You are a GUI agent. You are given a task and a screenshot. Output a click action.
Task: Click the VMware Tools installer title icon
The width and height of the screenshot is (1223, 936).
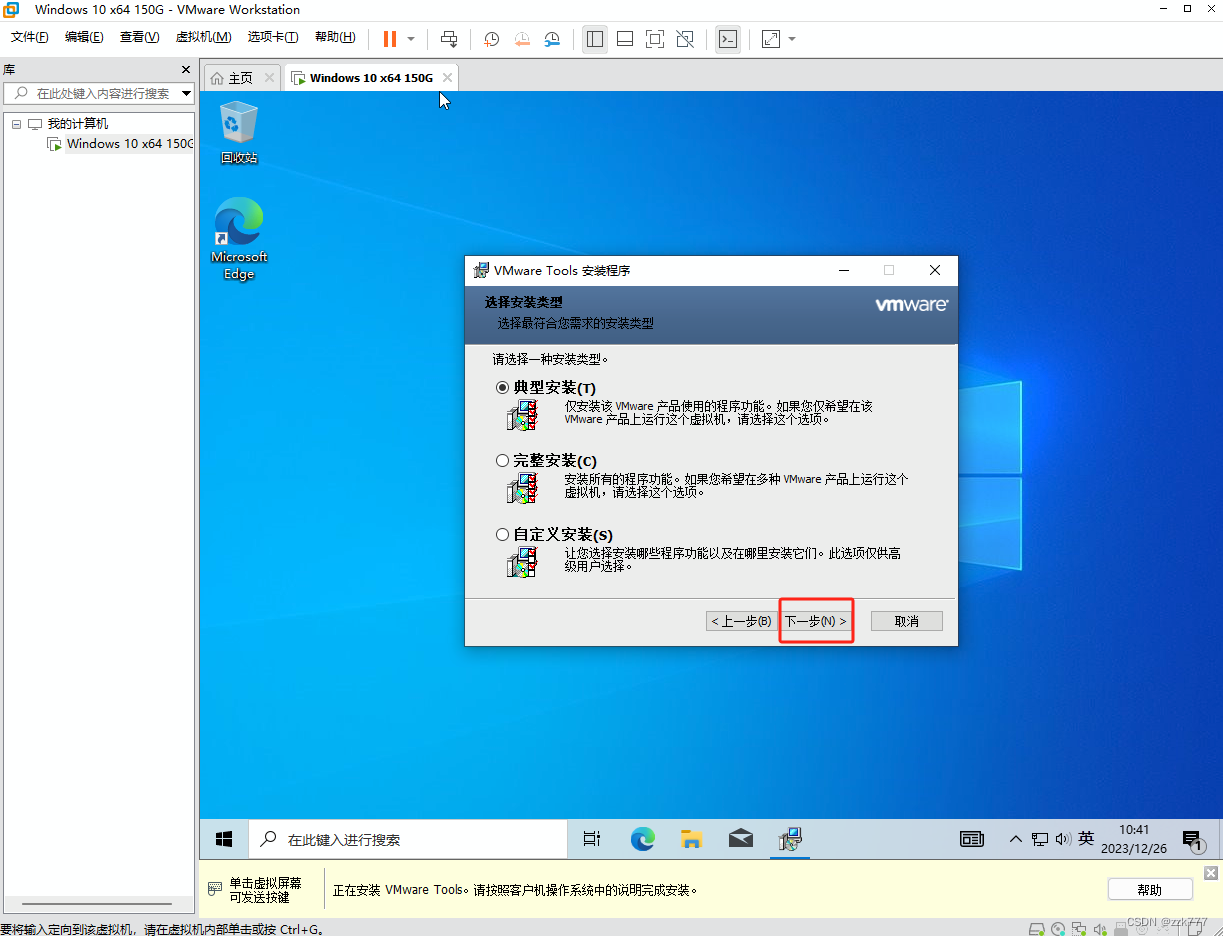click(x=481, y=270)
